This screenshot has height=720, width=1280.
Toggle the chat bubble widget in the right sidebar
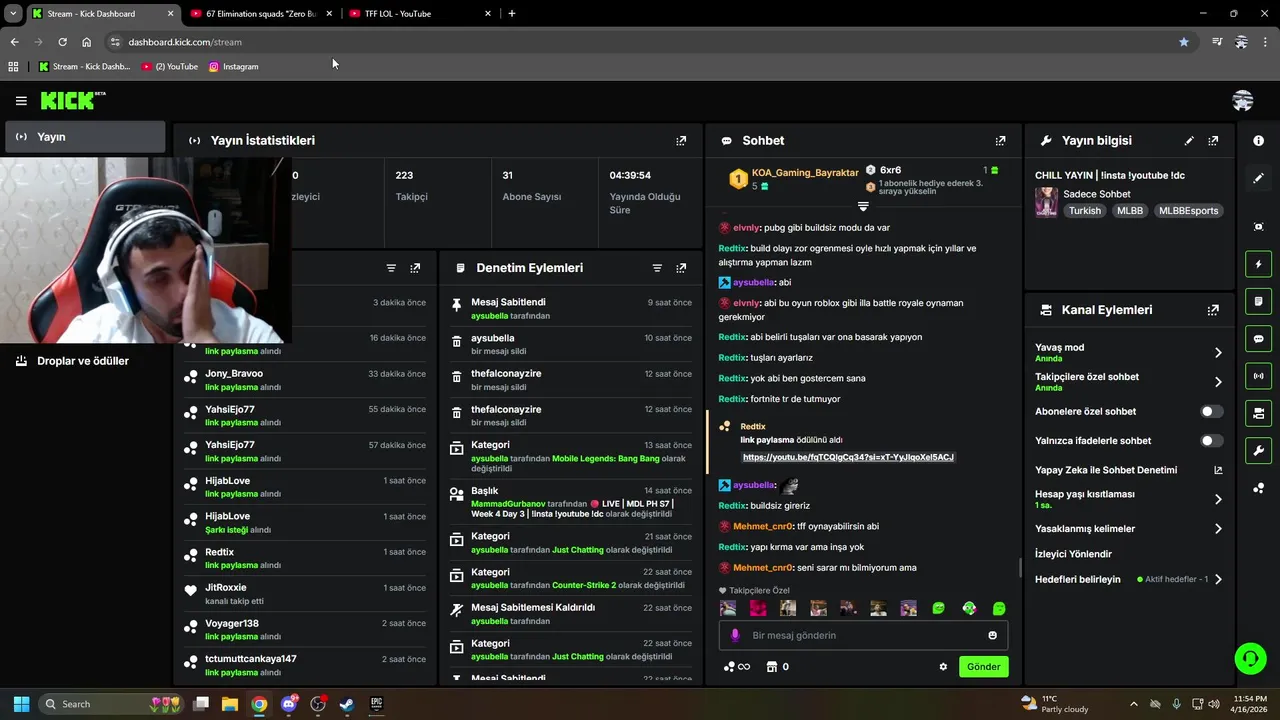coord(1258,339)
